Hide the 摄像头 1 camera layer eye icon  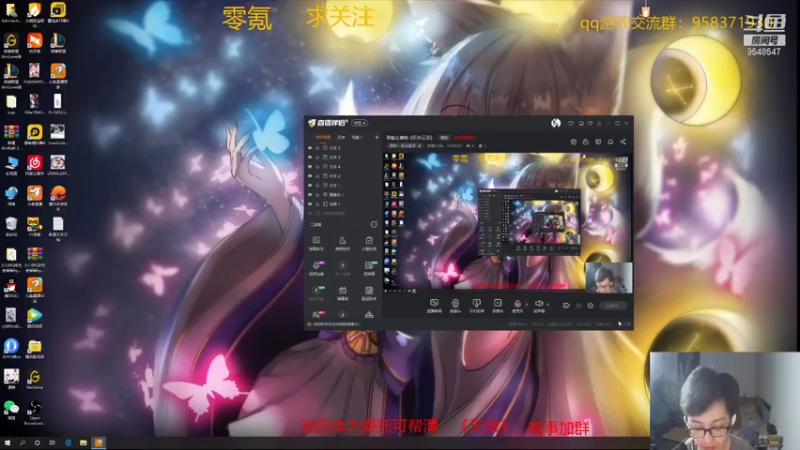tap(310, 194)
